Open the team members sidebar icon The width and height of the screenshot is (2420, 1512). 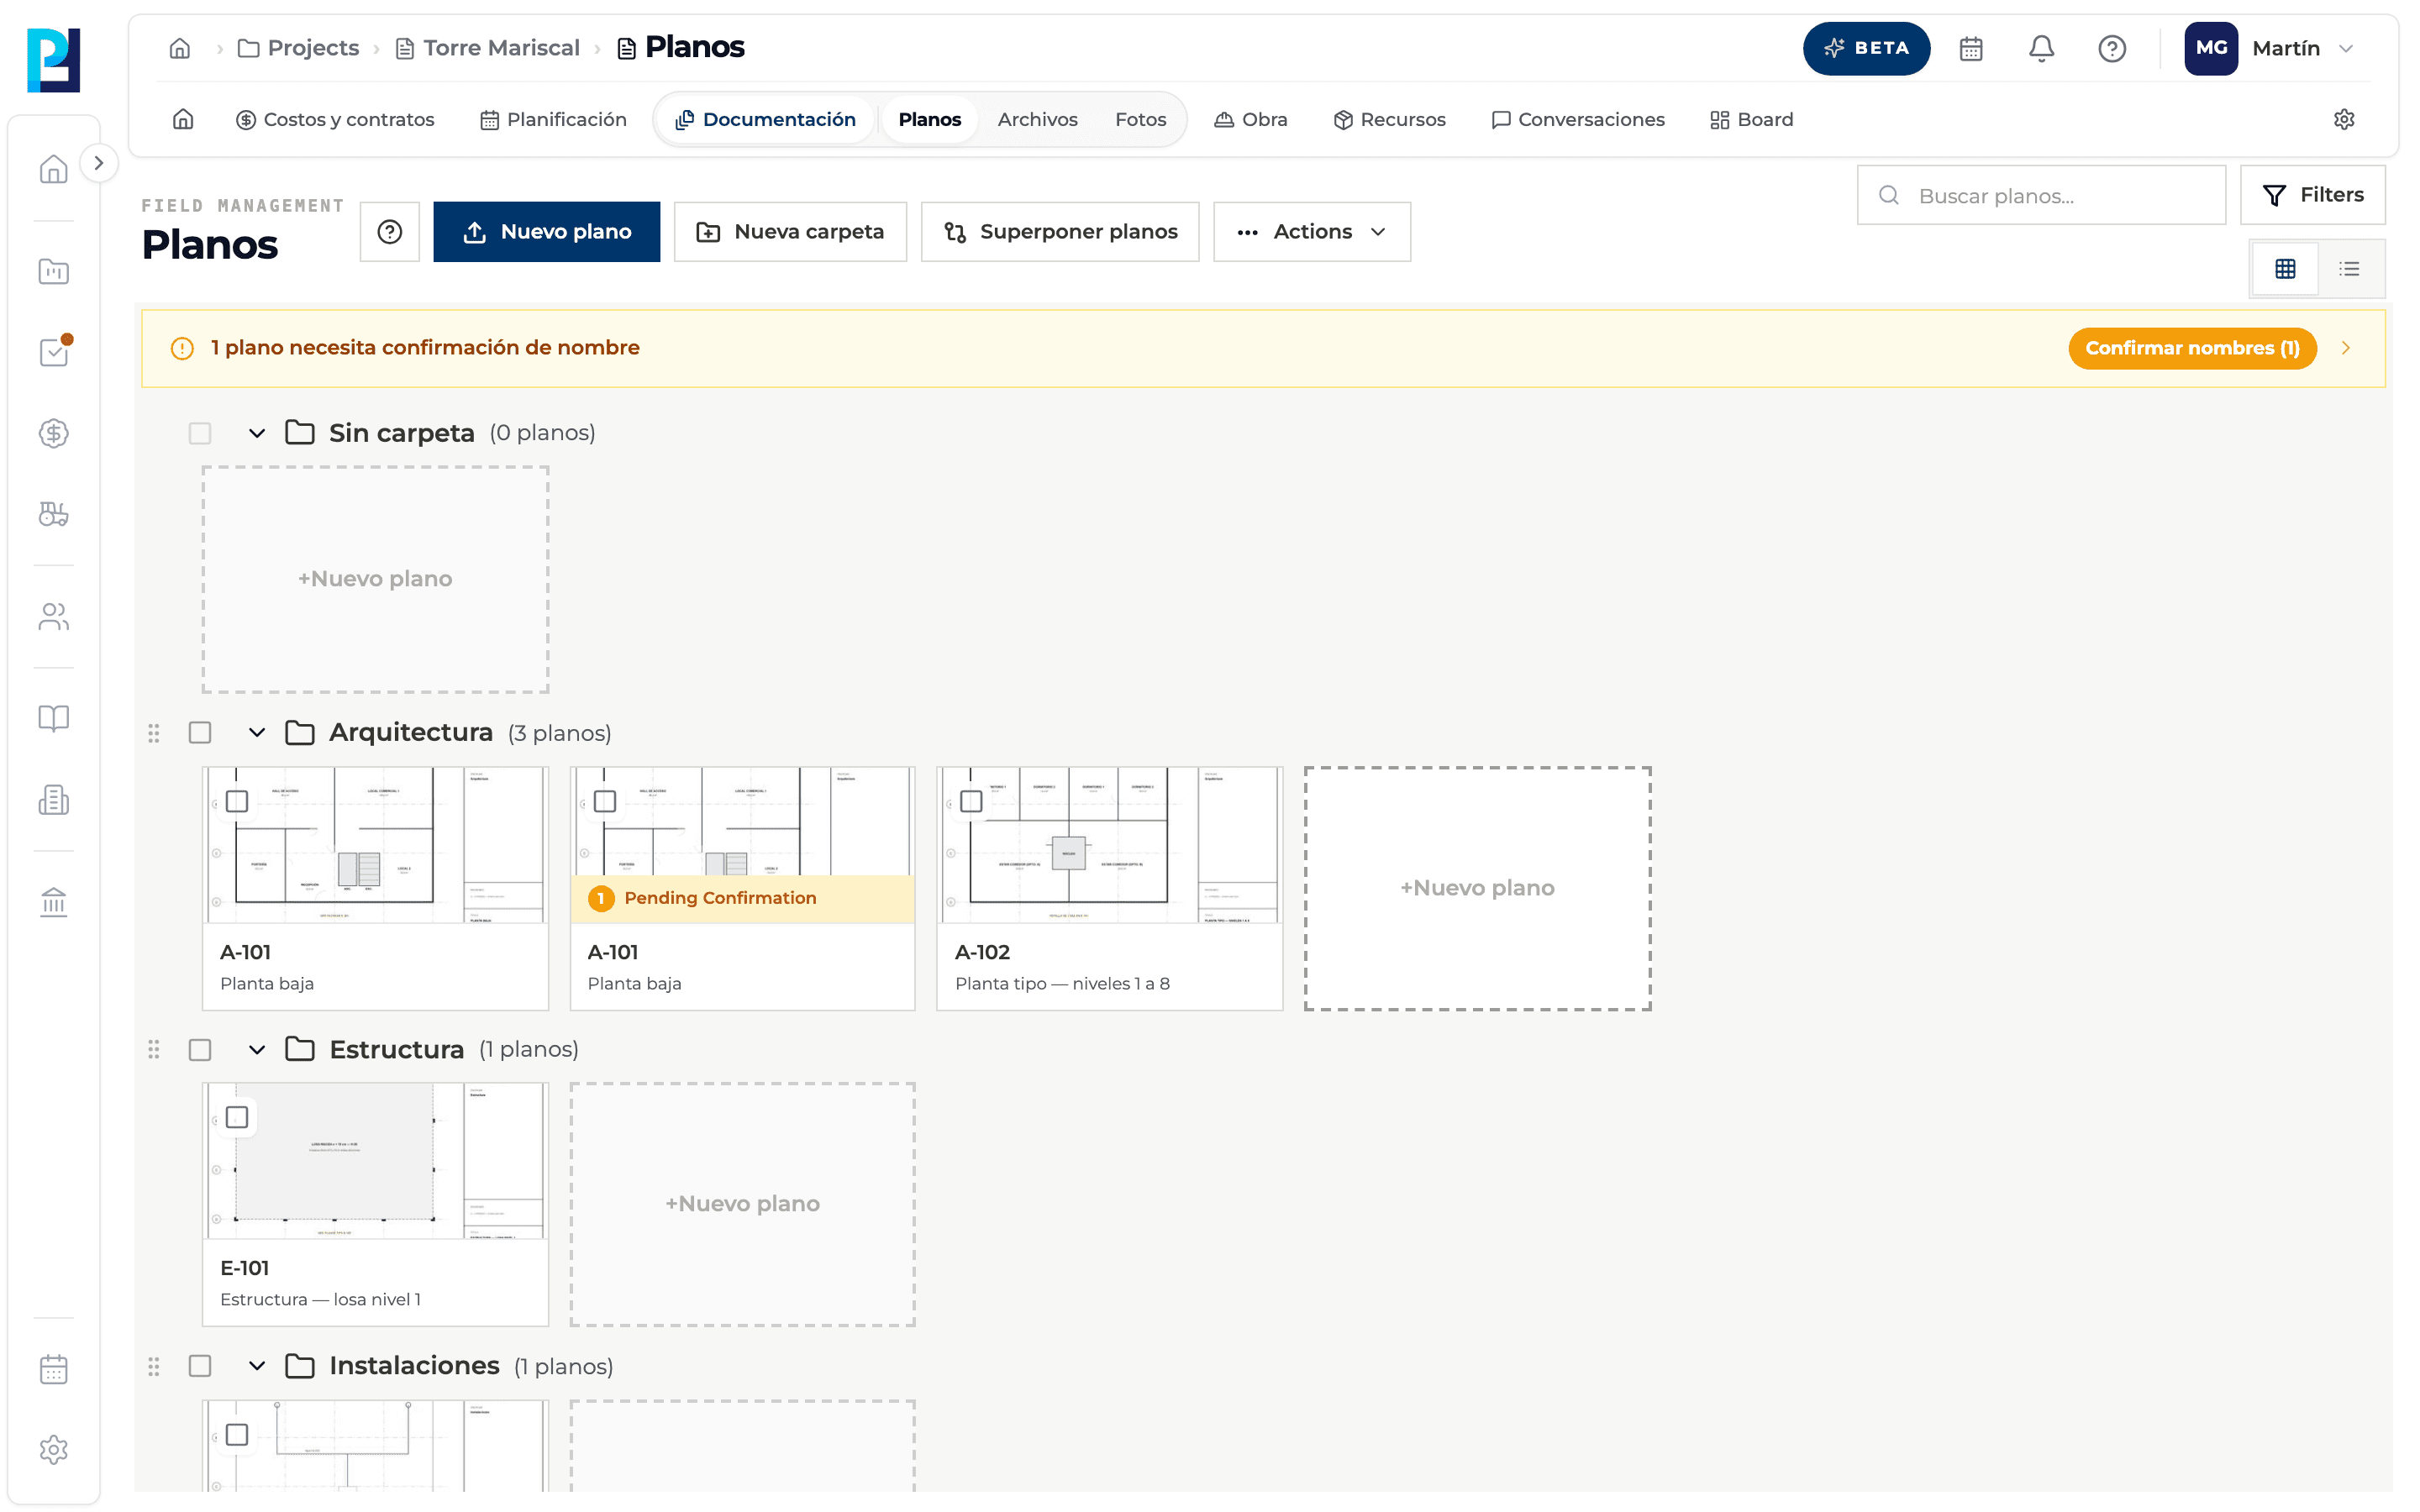[54, 617]
